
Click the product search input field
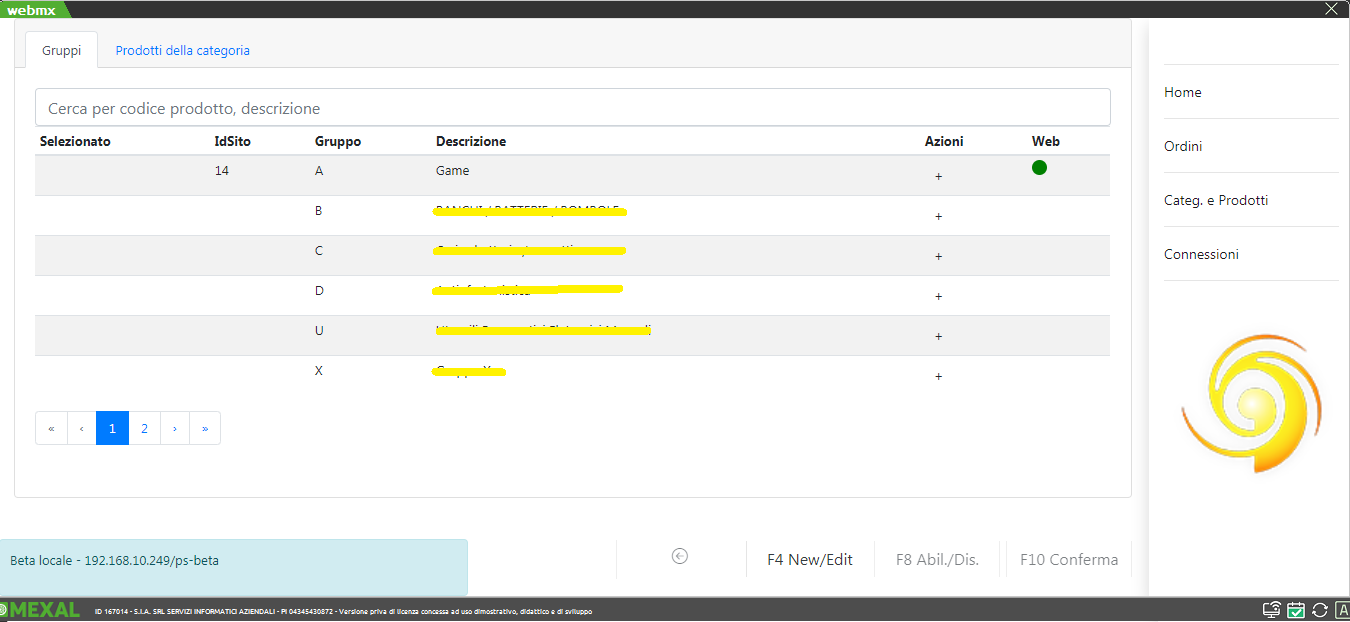pos(572,108)
